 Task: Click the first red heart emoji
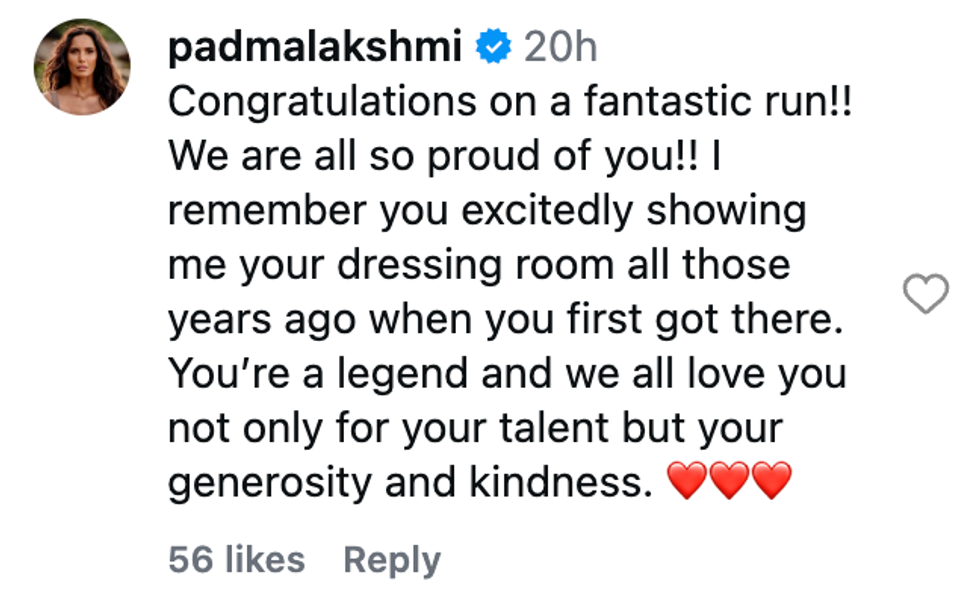[687, 483]
